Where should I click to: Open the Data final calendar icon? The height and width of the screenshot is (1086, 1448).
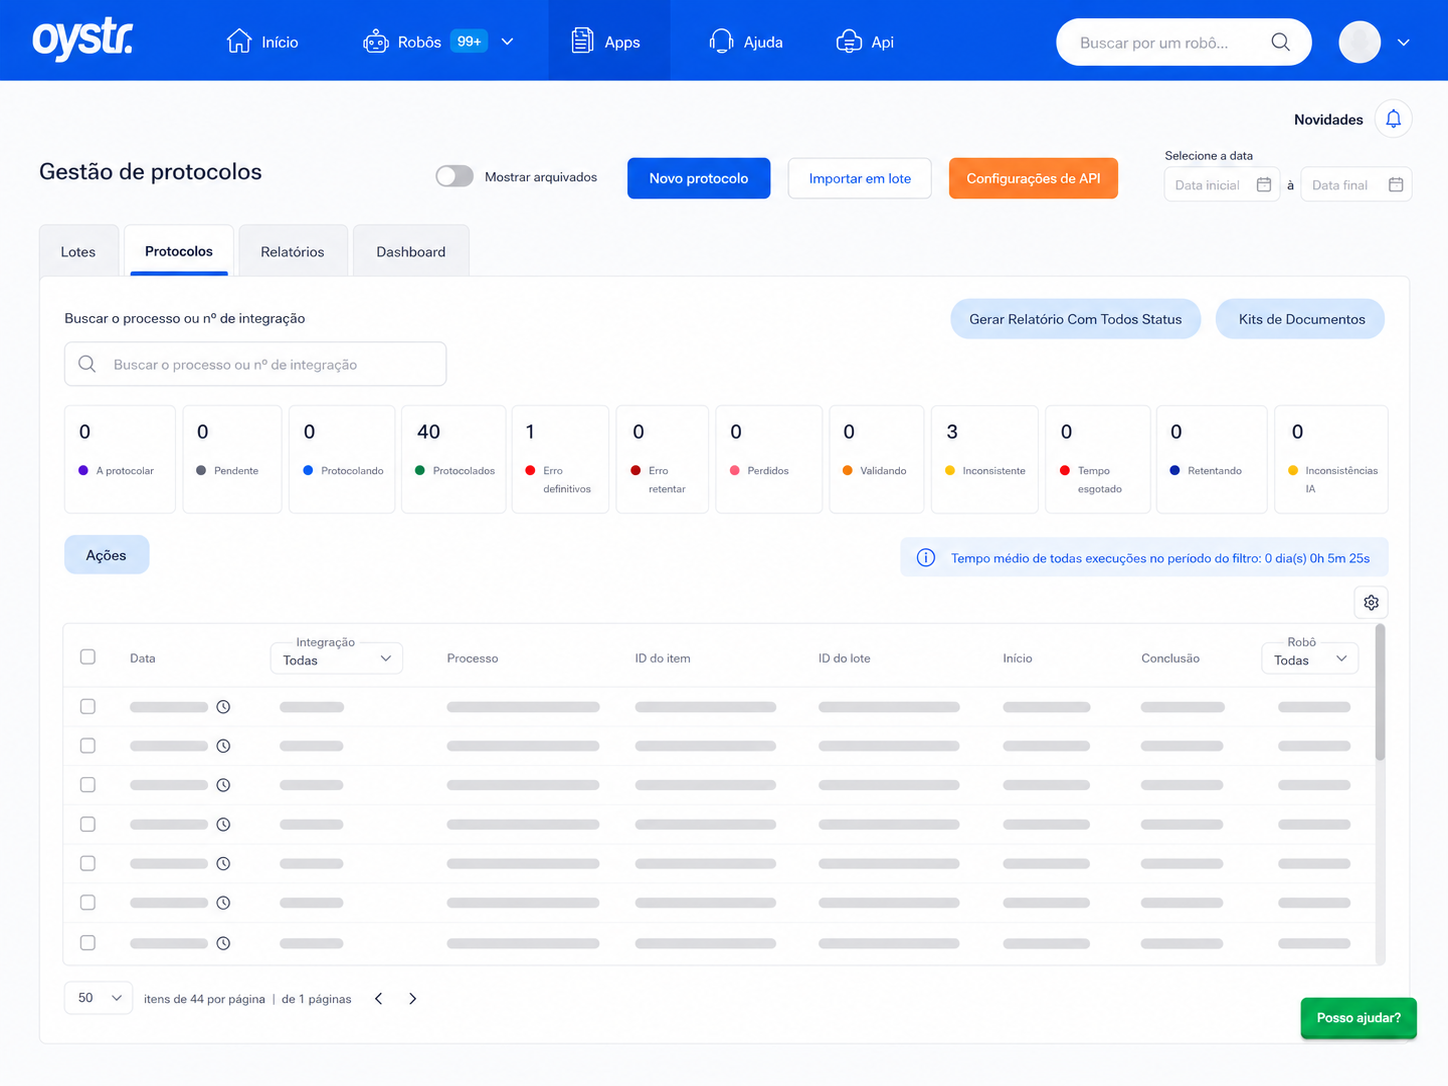point(1396,185)
